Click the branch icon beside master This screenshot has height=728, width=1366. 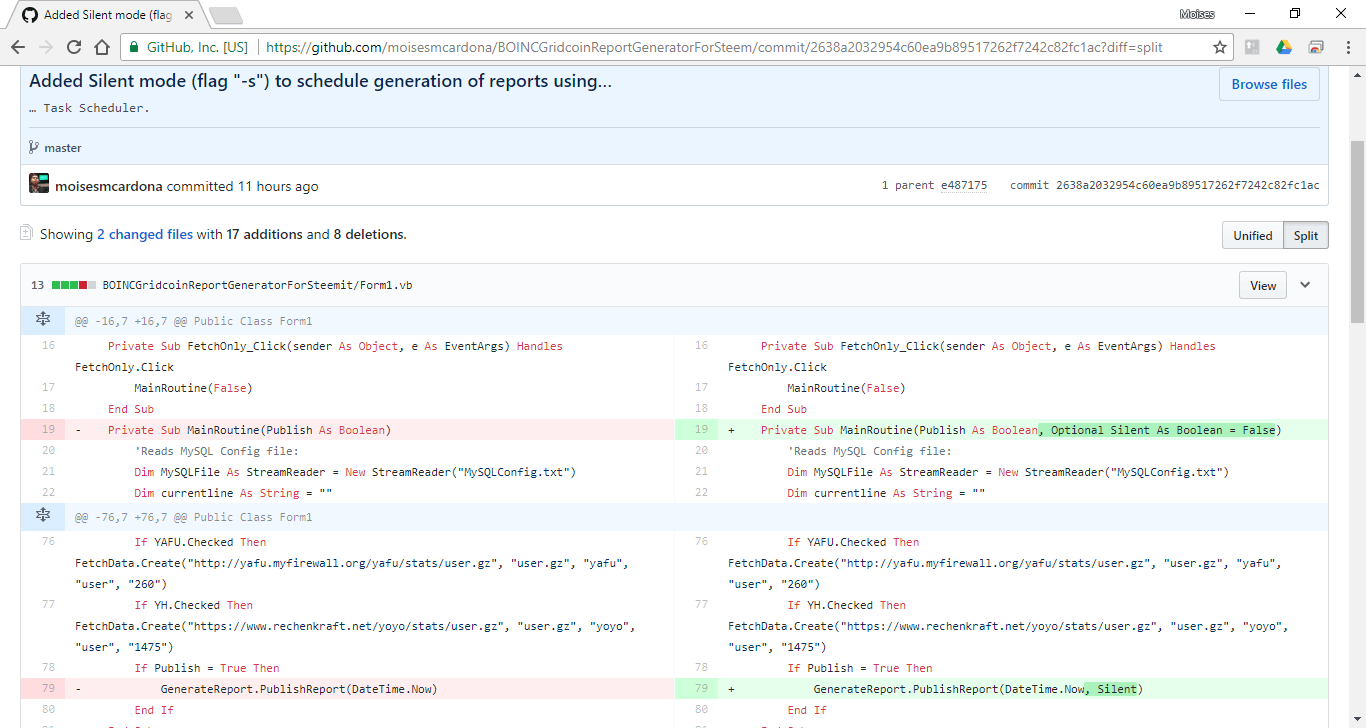[34, 148]
